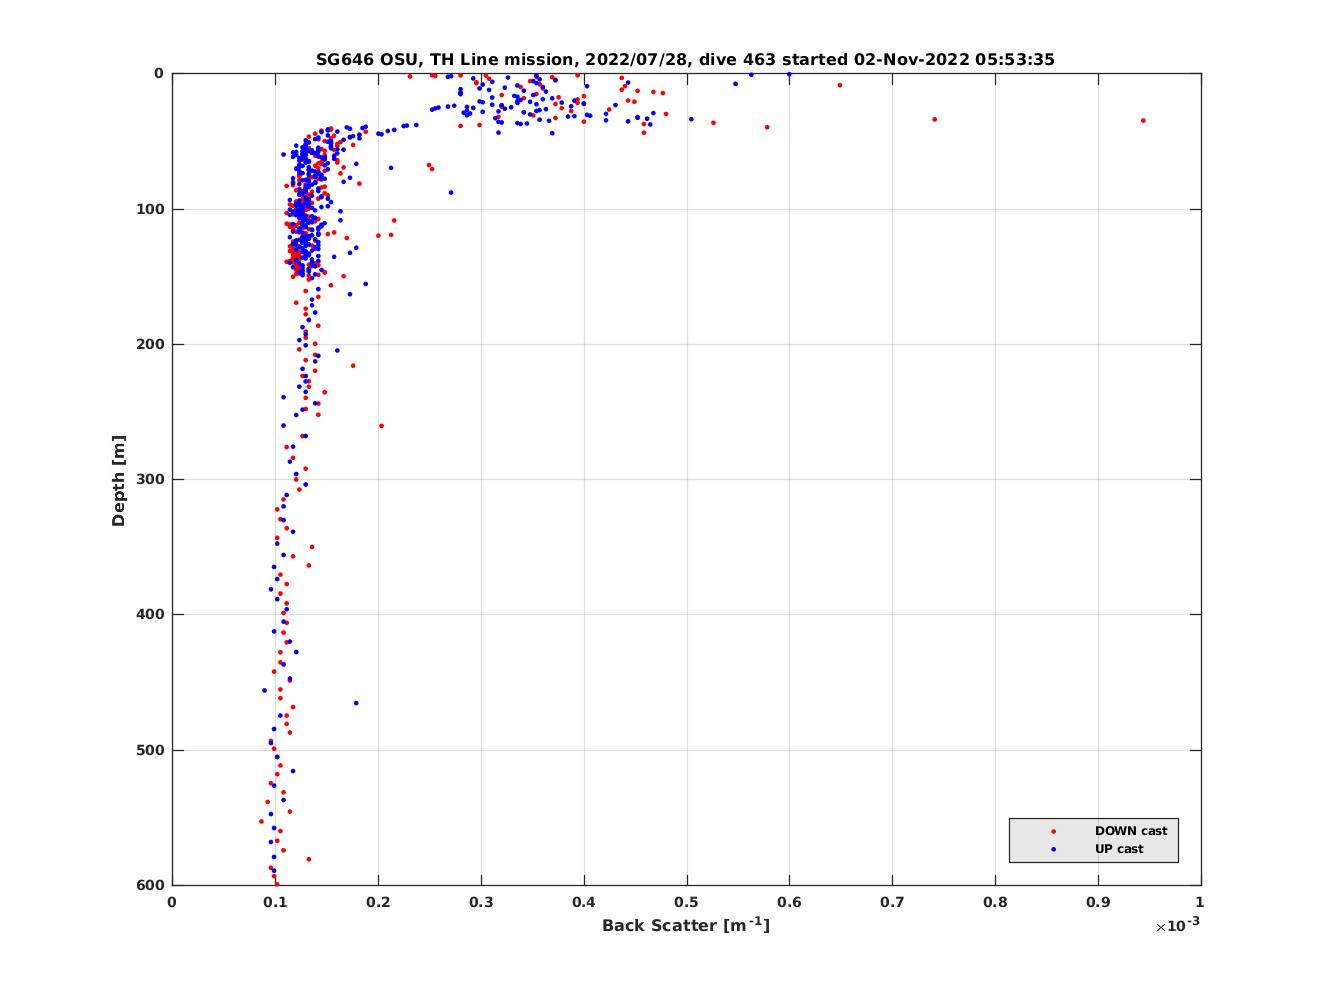1328x996 pixels.
Task: Click the y-axis tick label 400
Action: (x=150, y=615)
